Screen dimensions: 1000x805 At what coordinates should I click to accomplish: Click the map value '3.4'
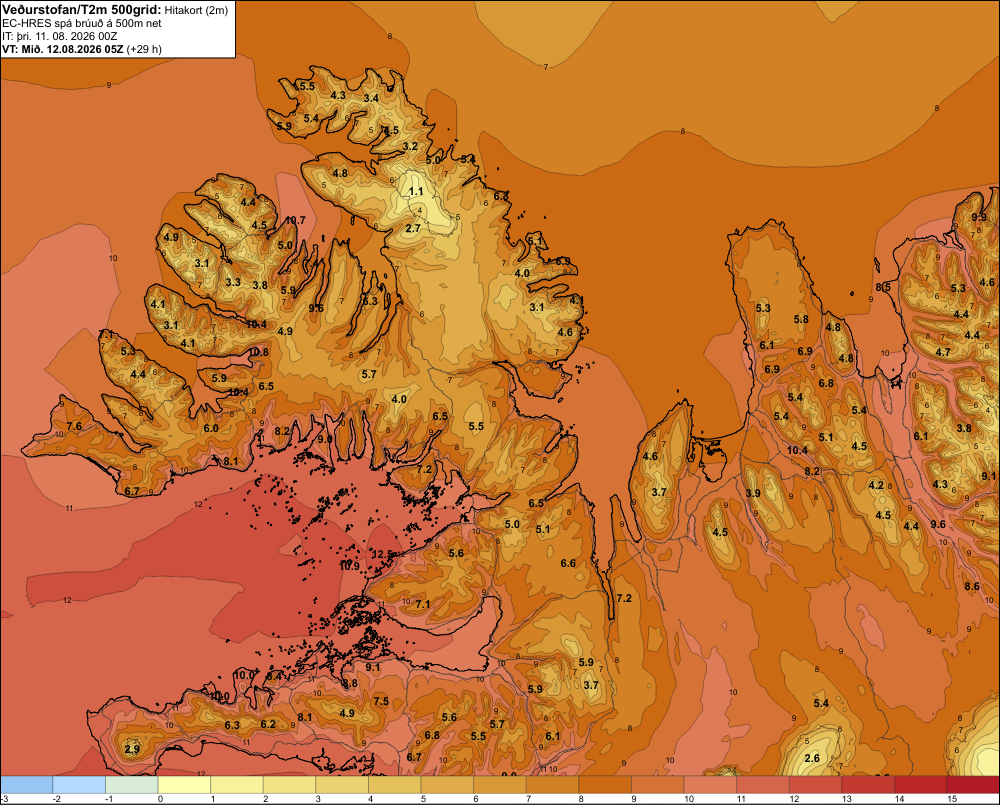coord(371,98)
